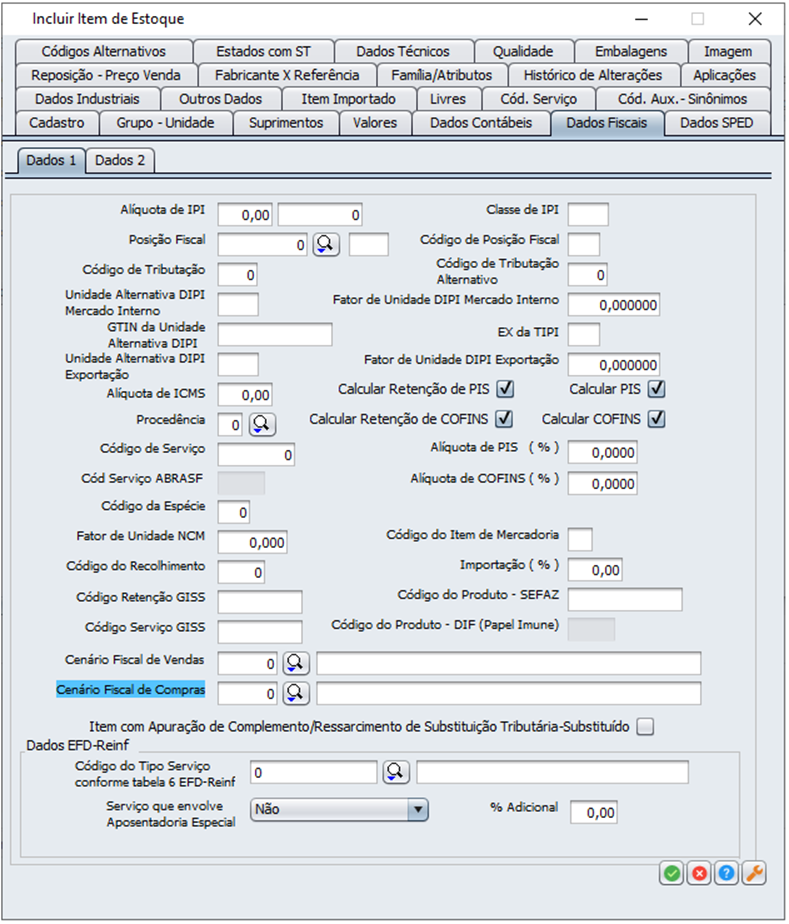This screenshot has height=924, width=789.
Task: Uncheck Calcular Retenção de PIS
Action: tap(506, 389)
